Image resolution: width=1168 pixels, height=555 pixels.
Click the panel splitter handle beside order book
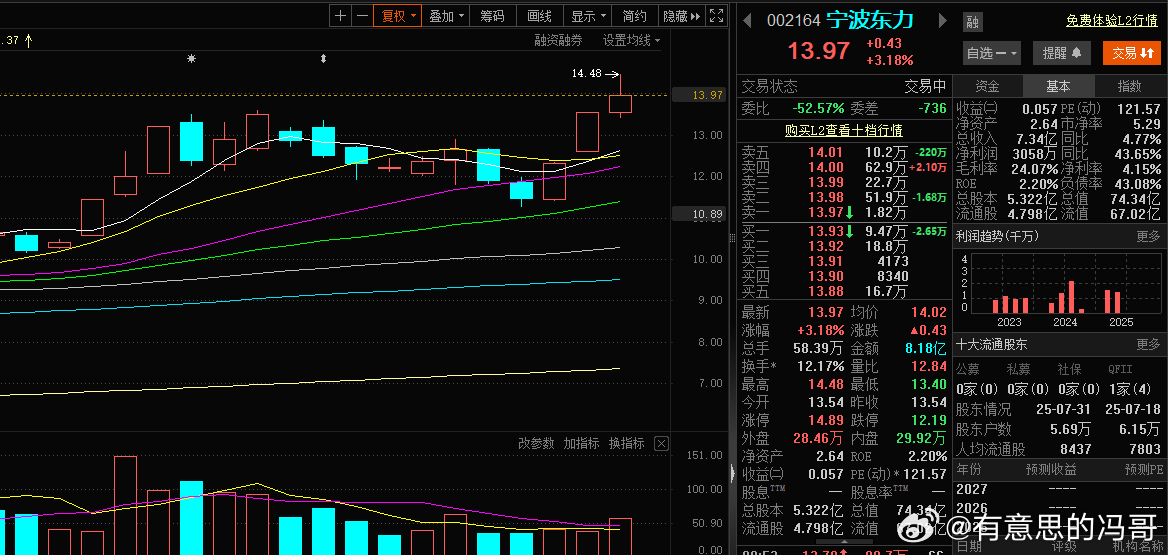[x=733, y=238]
